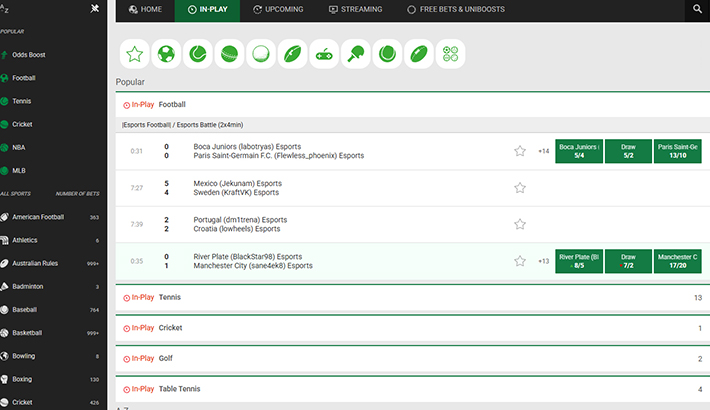Filter by the esports gamepad icon
Image resolution: width=710 pixels, height=410 pixels.
click(x=324, y=54)
